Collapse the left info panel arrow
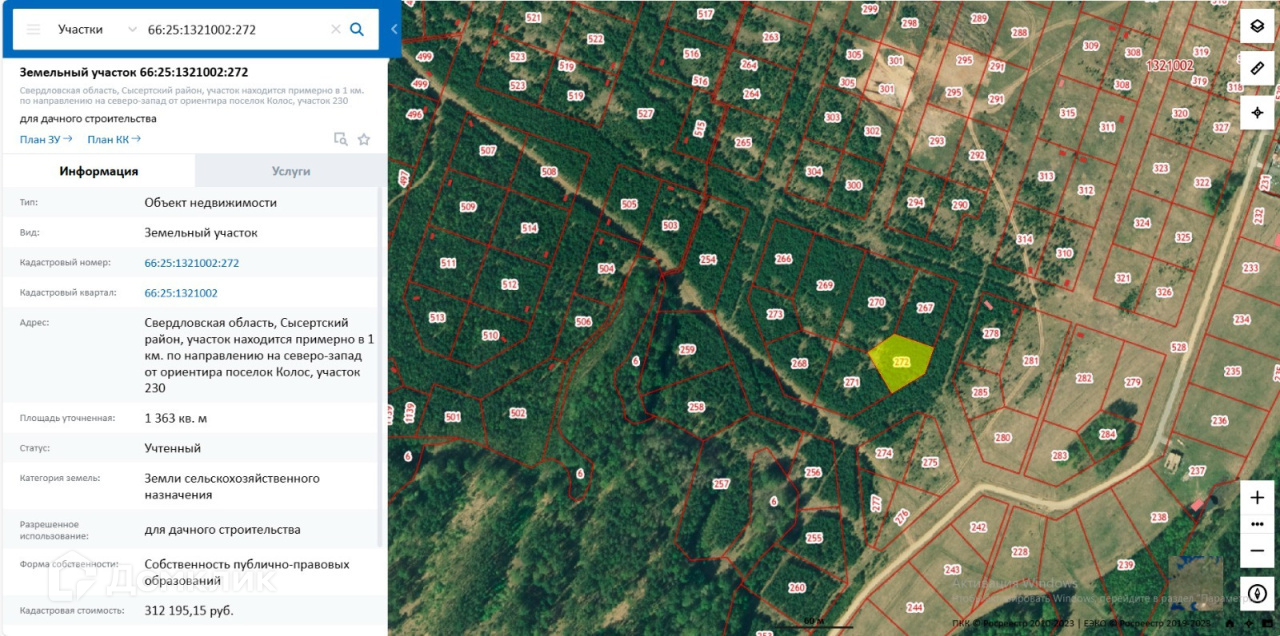Viewport: 1280px width, 636px height. click(393, 29)
